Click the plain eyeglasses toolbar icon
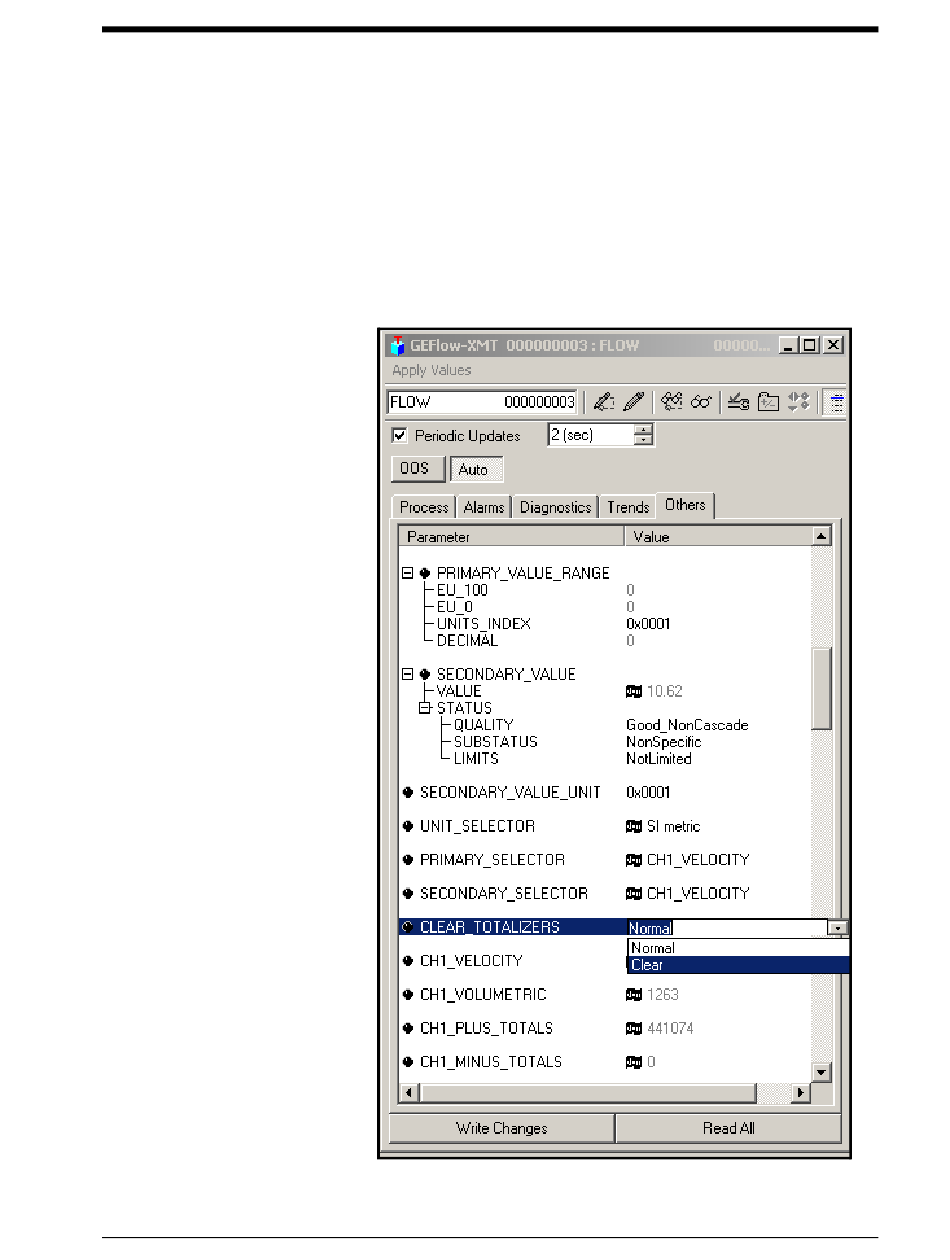Image resolution: width=950 pixels, height=1260 pixels. [701, 402]
